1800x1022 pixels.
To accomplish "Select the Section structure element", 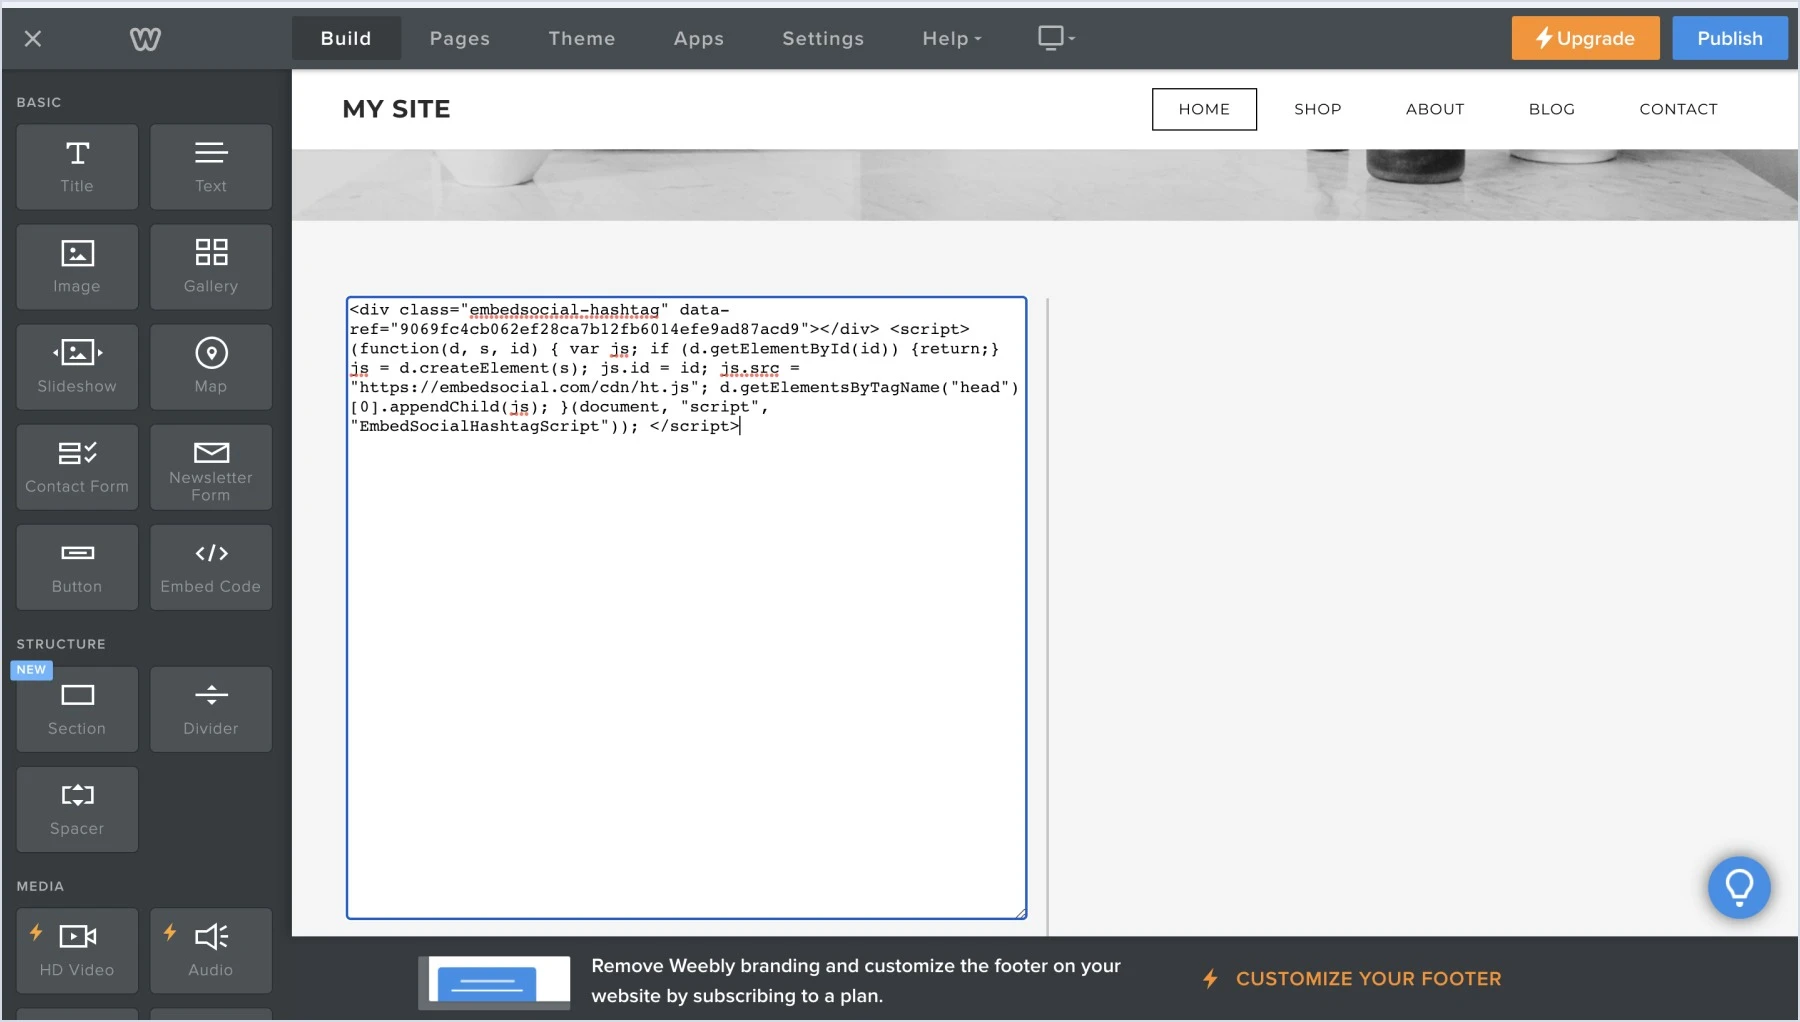I will coord(77,709).
